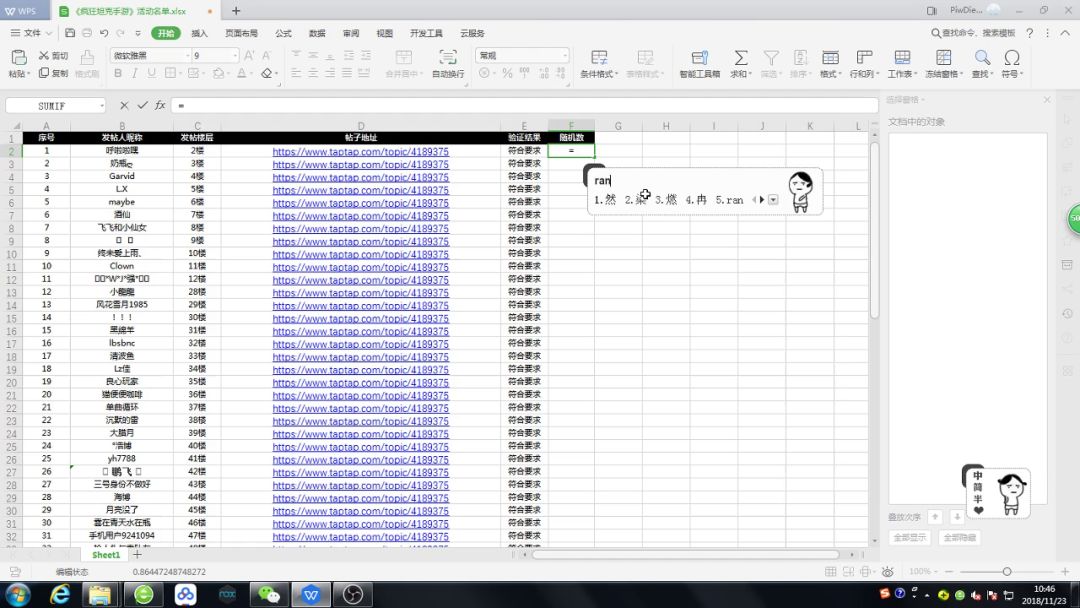Confirm formula entry with the checkmark

[x=142, y=105]
